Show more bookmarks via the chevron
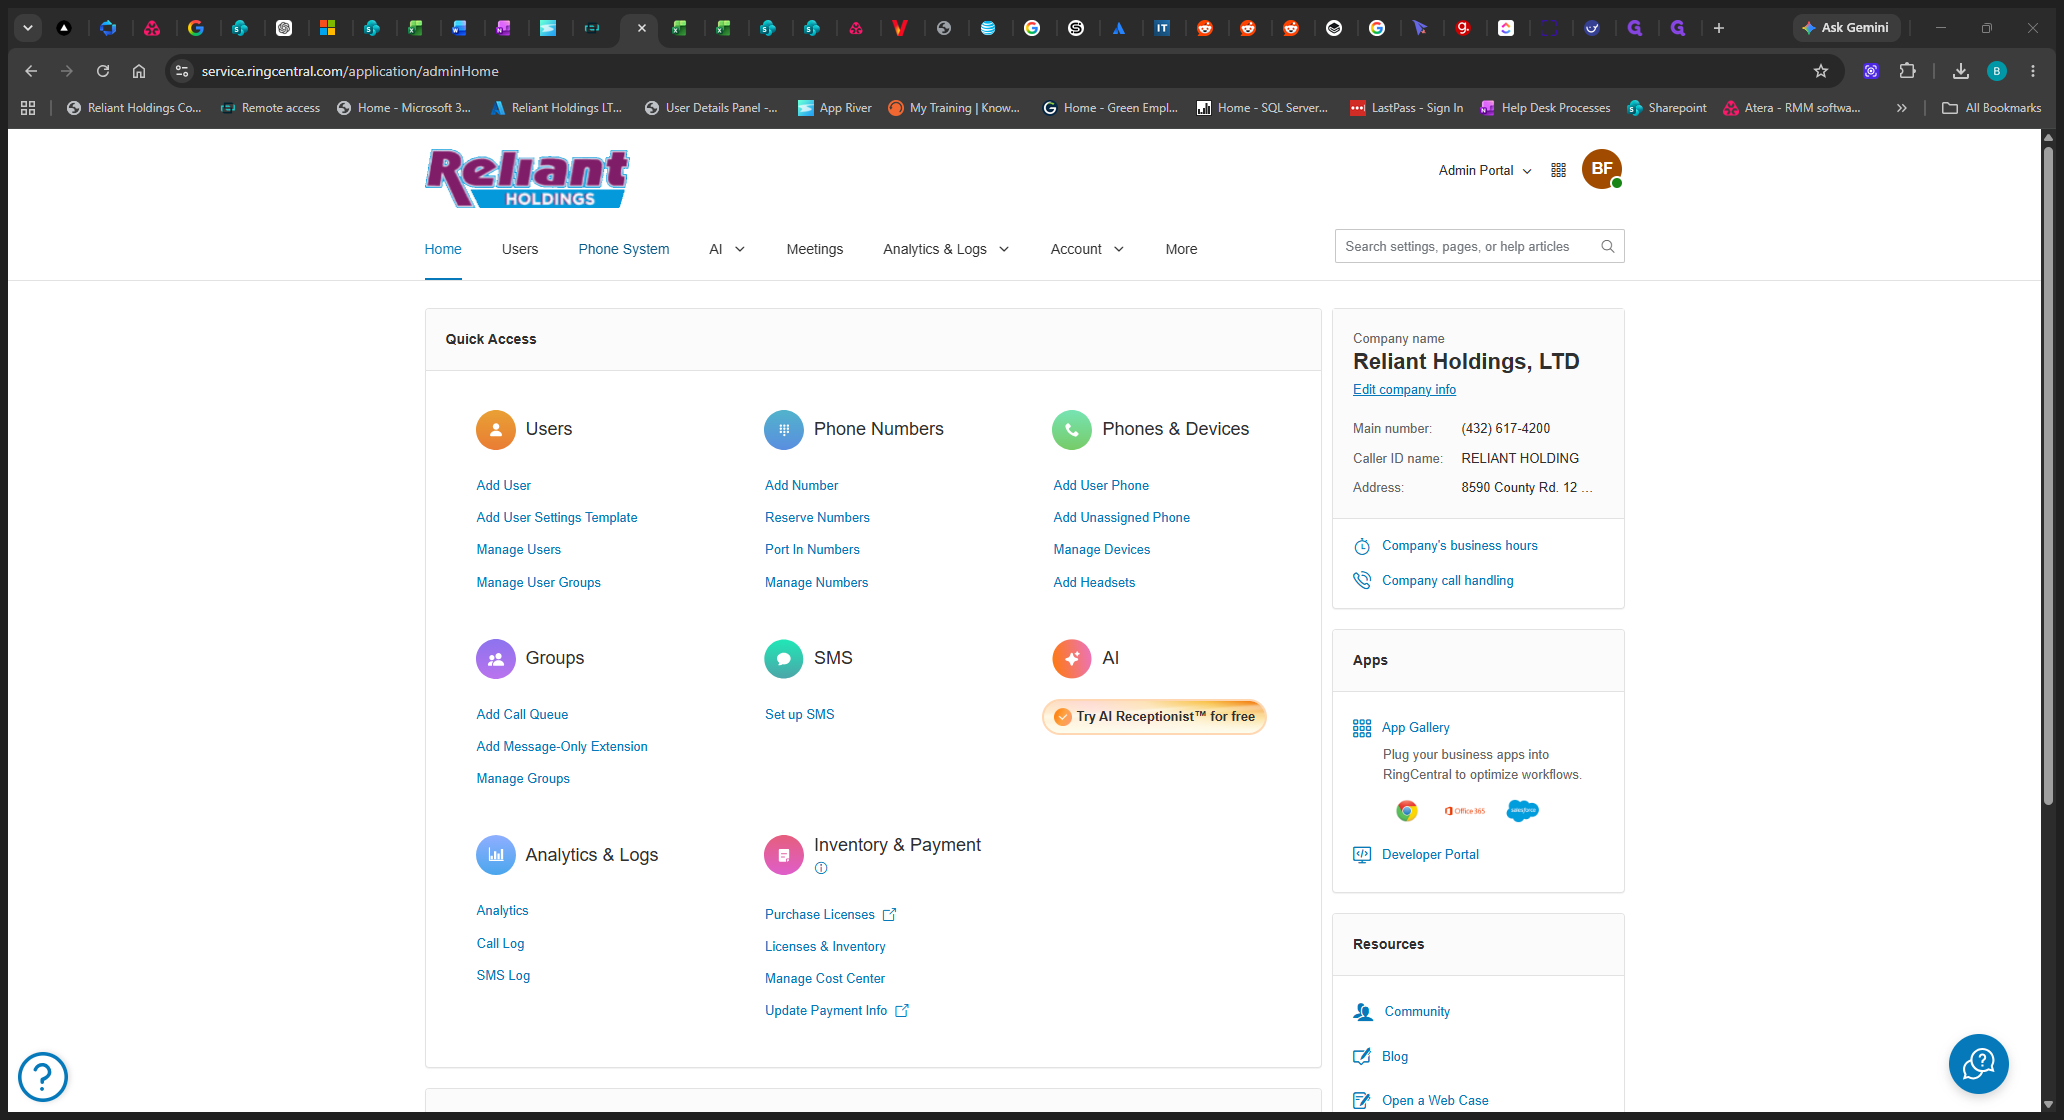This screenshot has width=2064, height=1120. click(1902, 108)
